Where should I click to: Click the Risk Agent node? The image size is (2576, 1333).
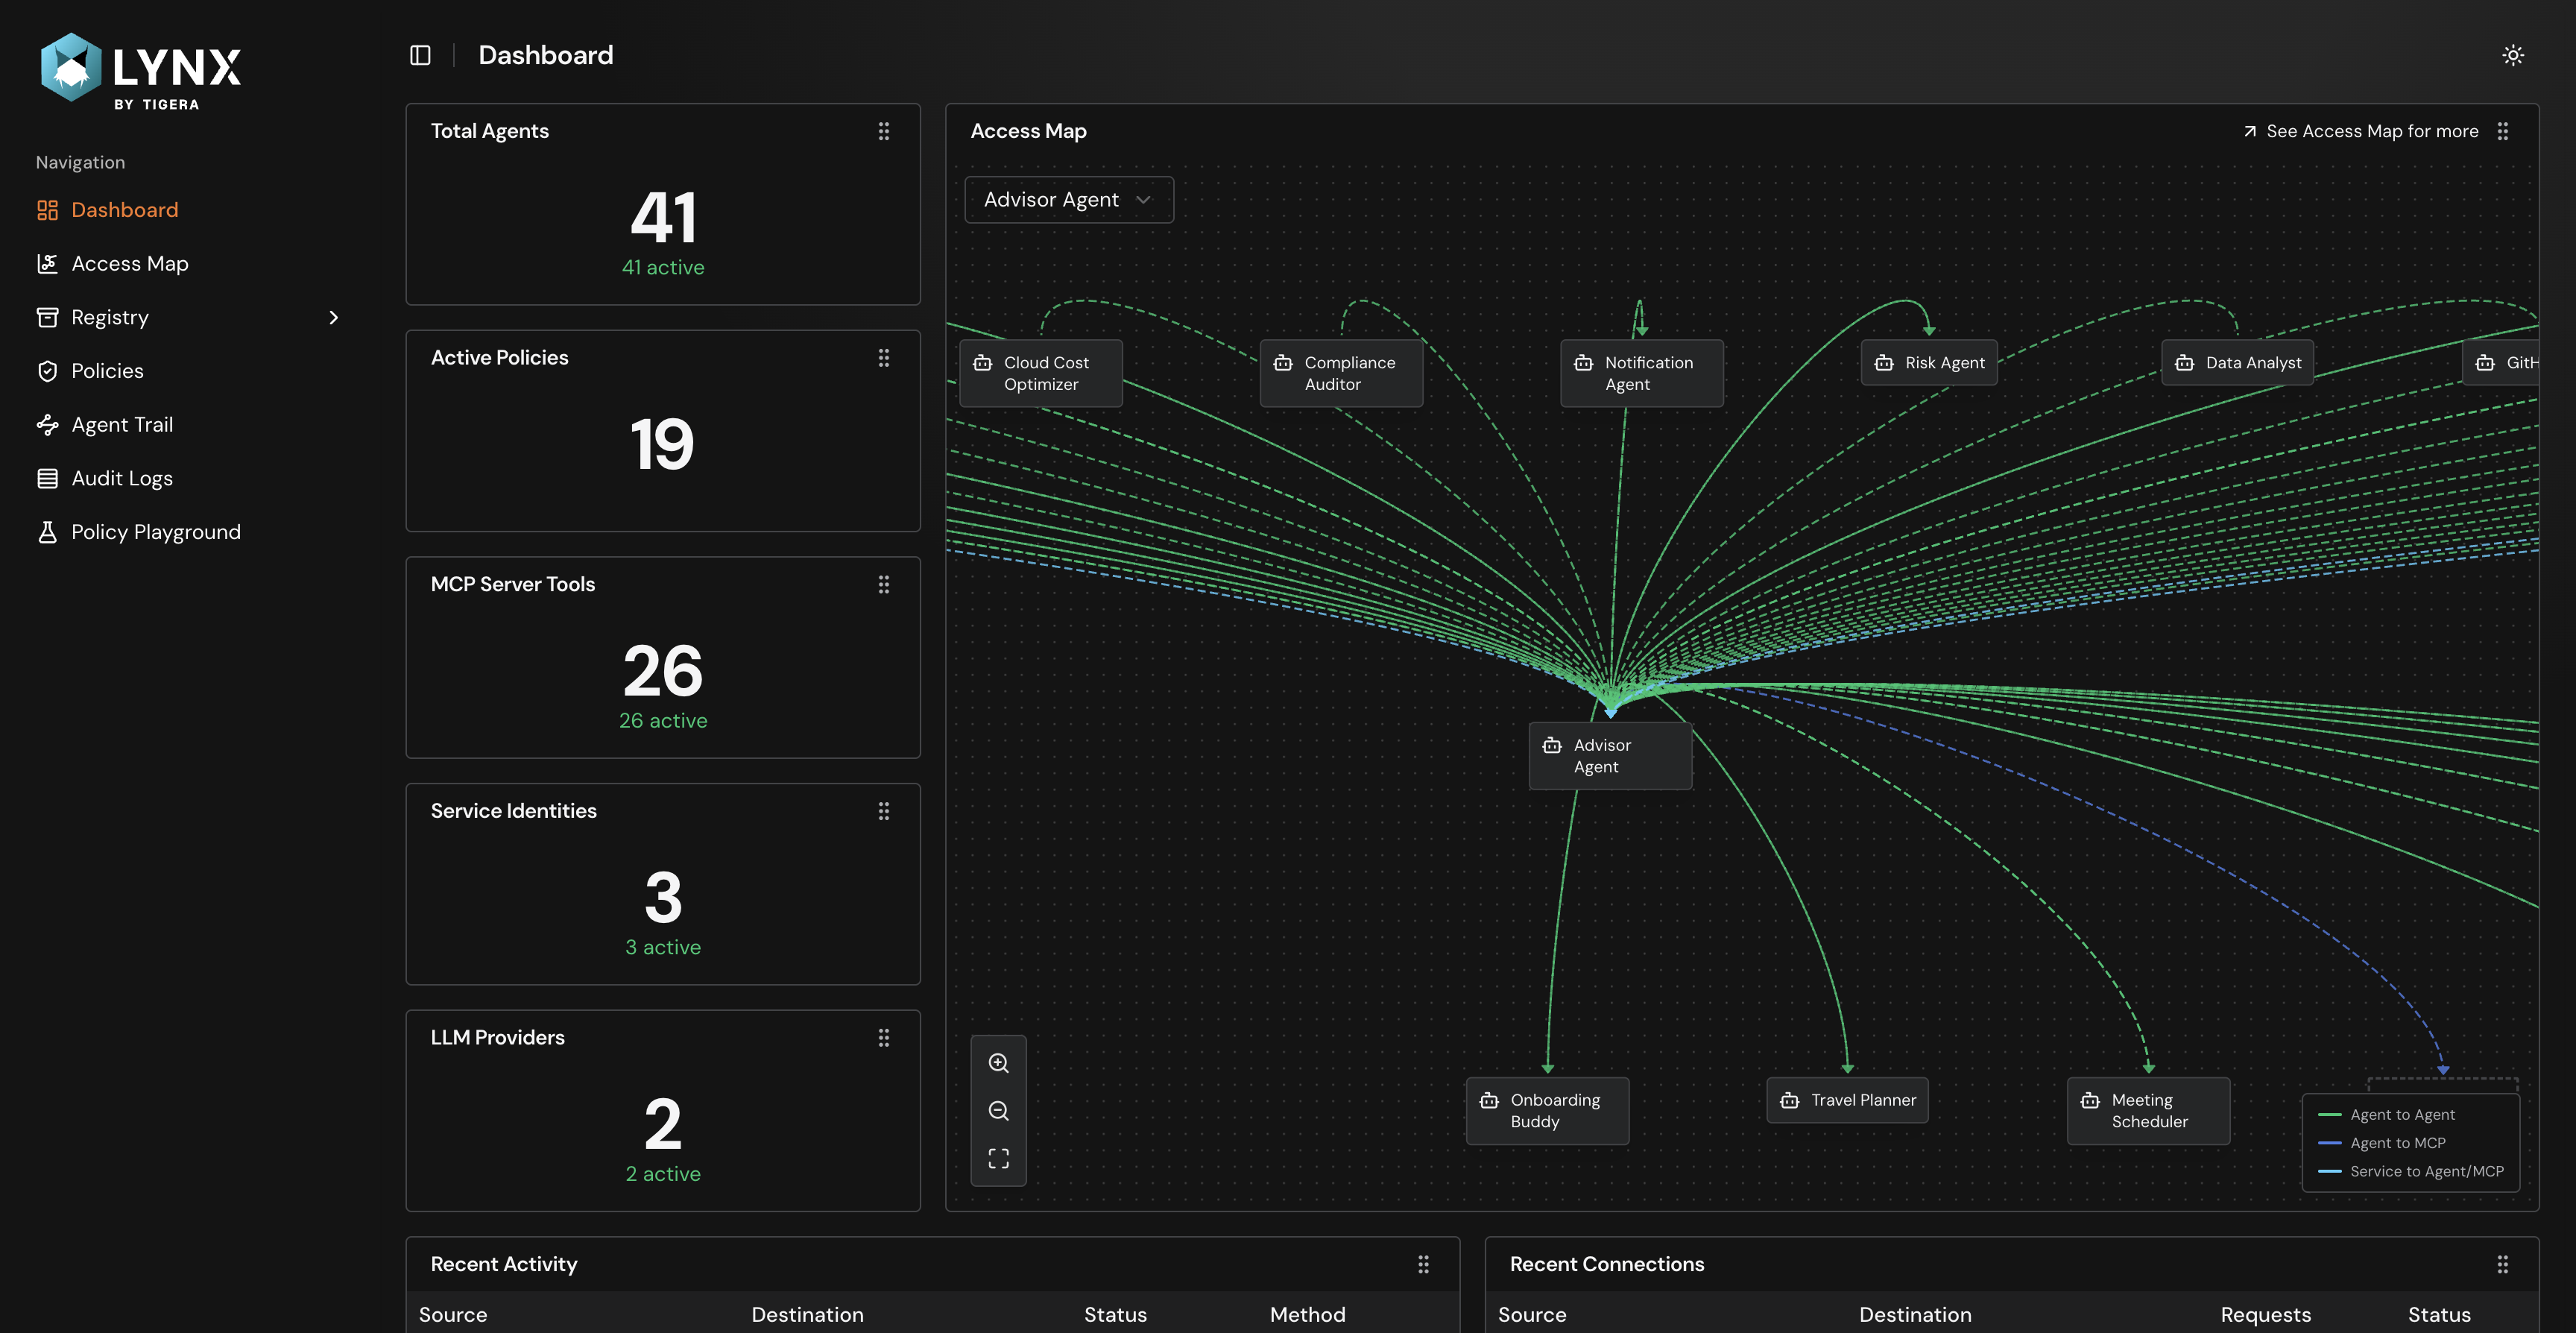tap(1929, 362)
